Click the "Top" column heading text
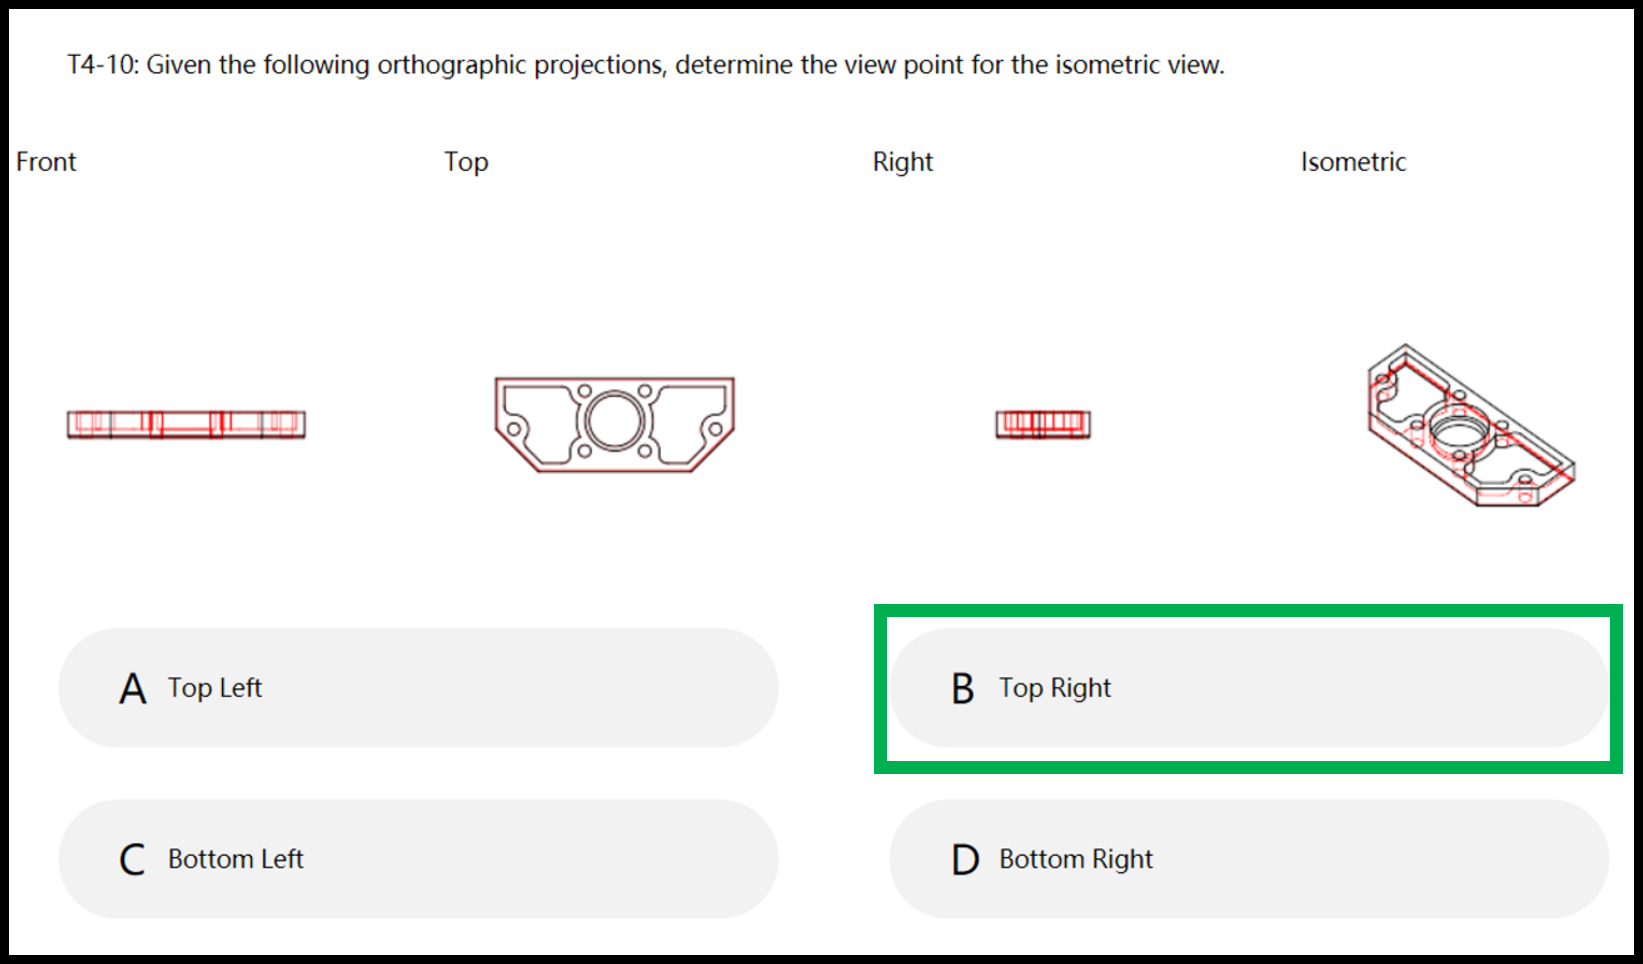The image size is (1643, 964). 466,163
